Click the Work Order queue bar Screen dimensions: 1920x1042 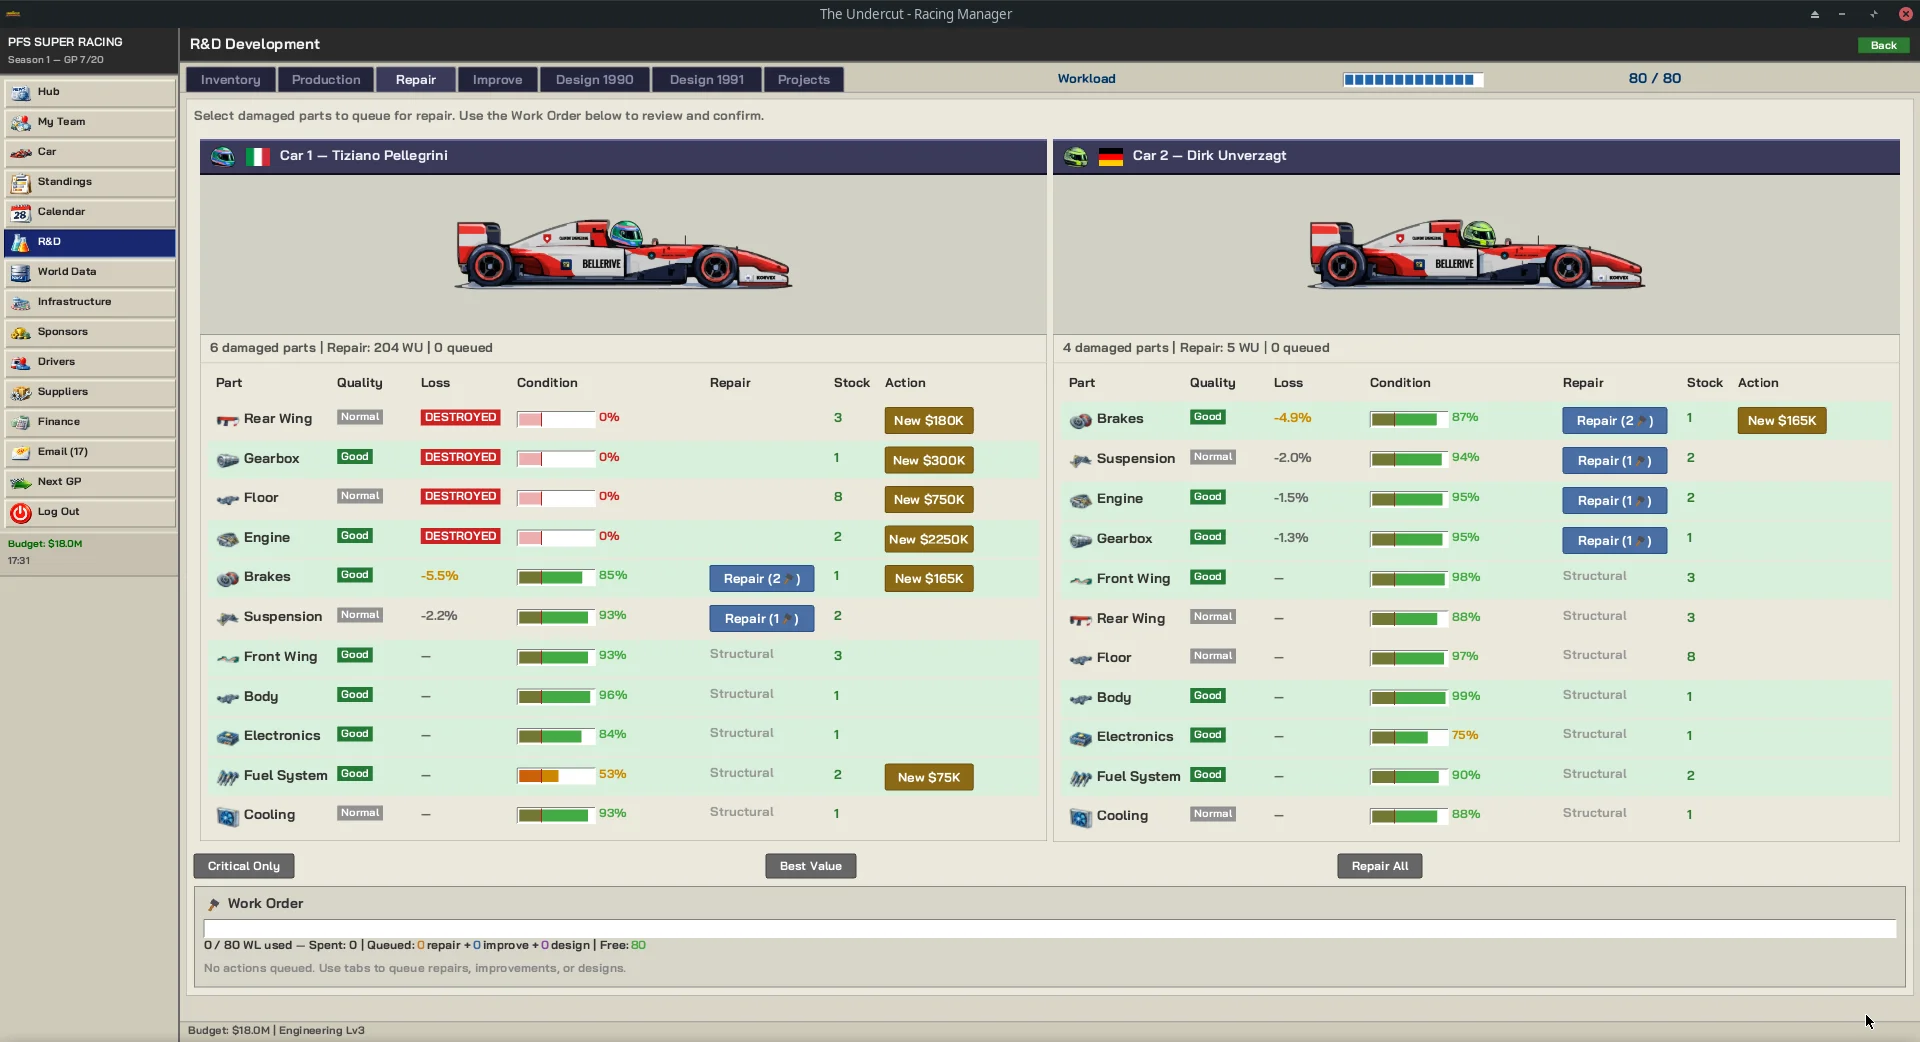tap(1050, 929)
